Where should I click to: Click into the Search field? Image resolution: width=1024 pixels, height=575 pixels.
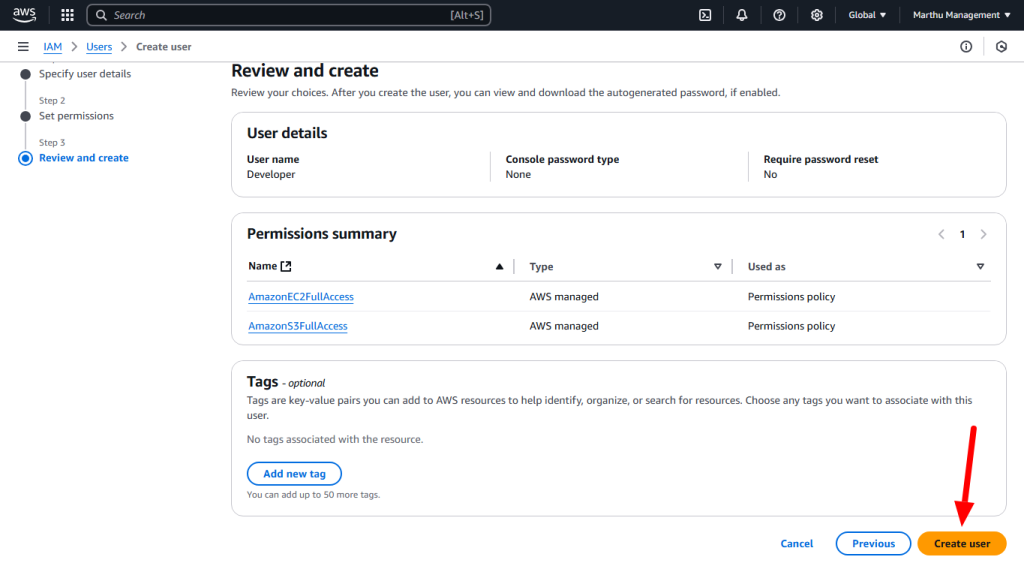(x=289, y=15)
